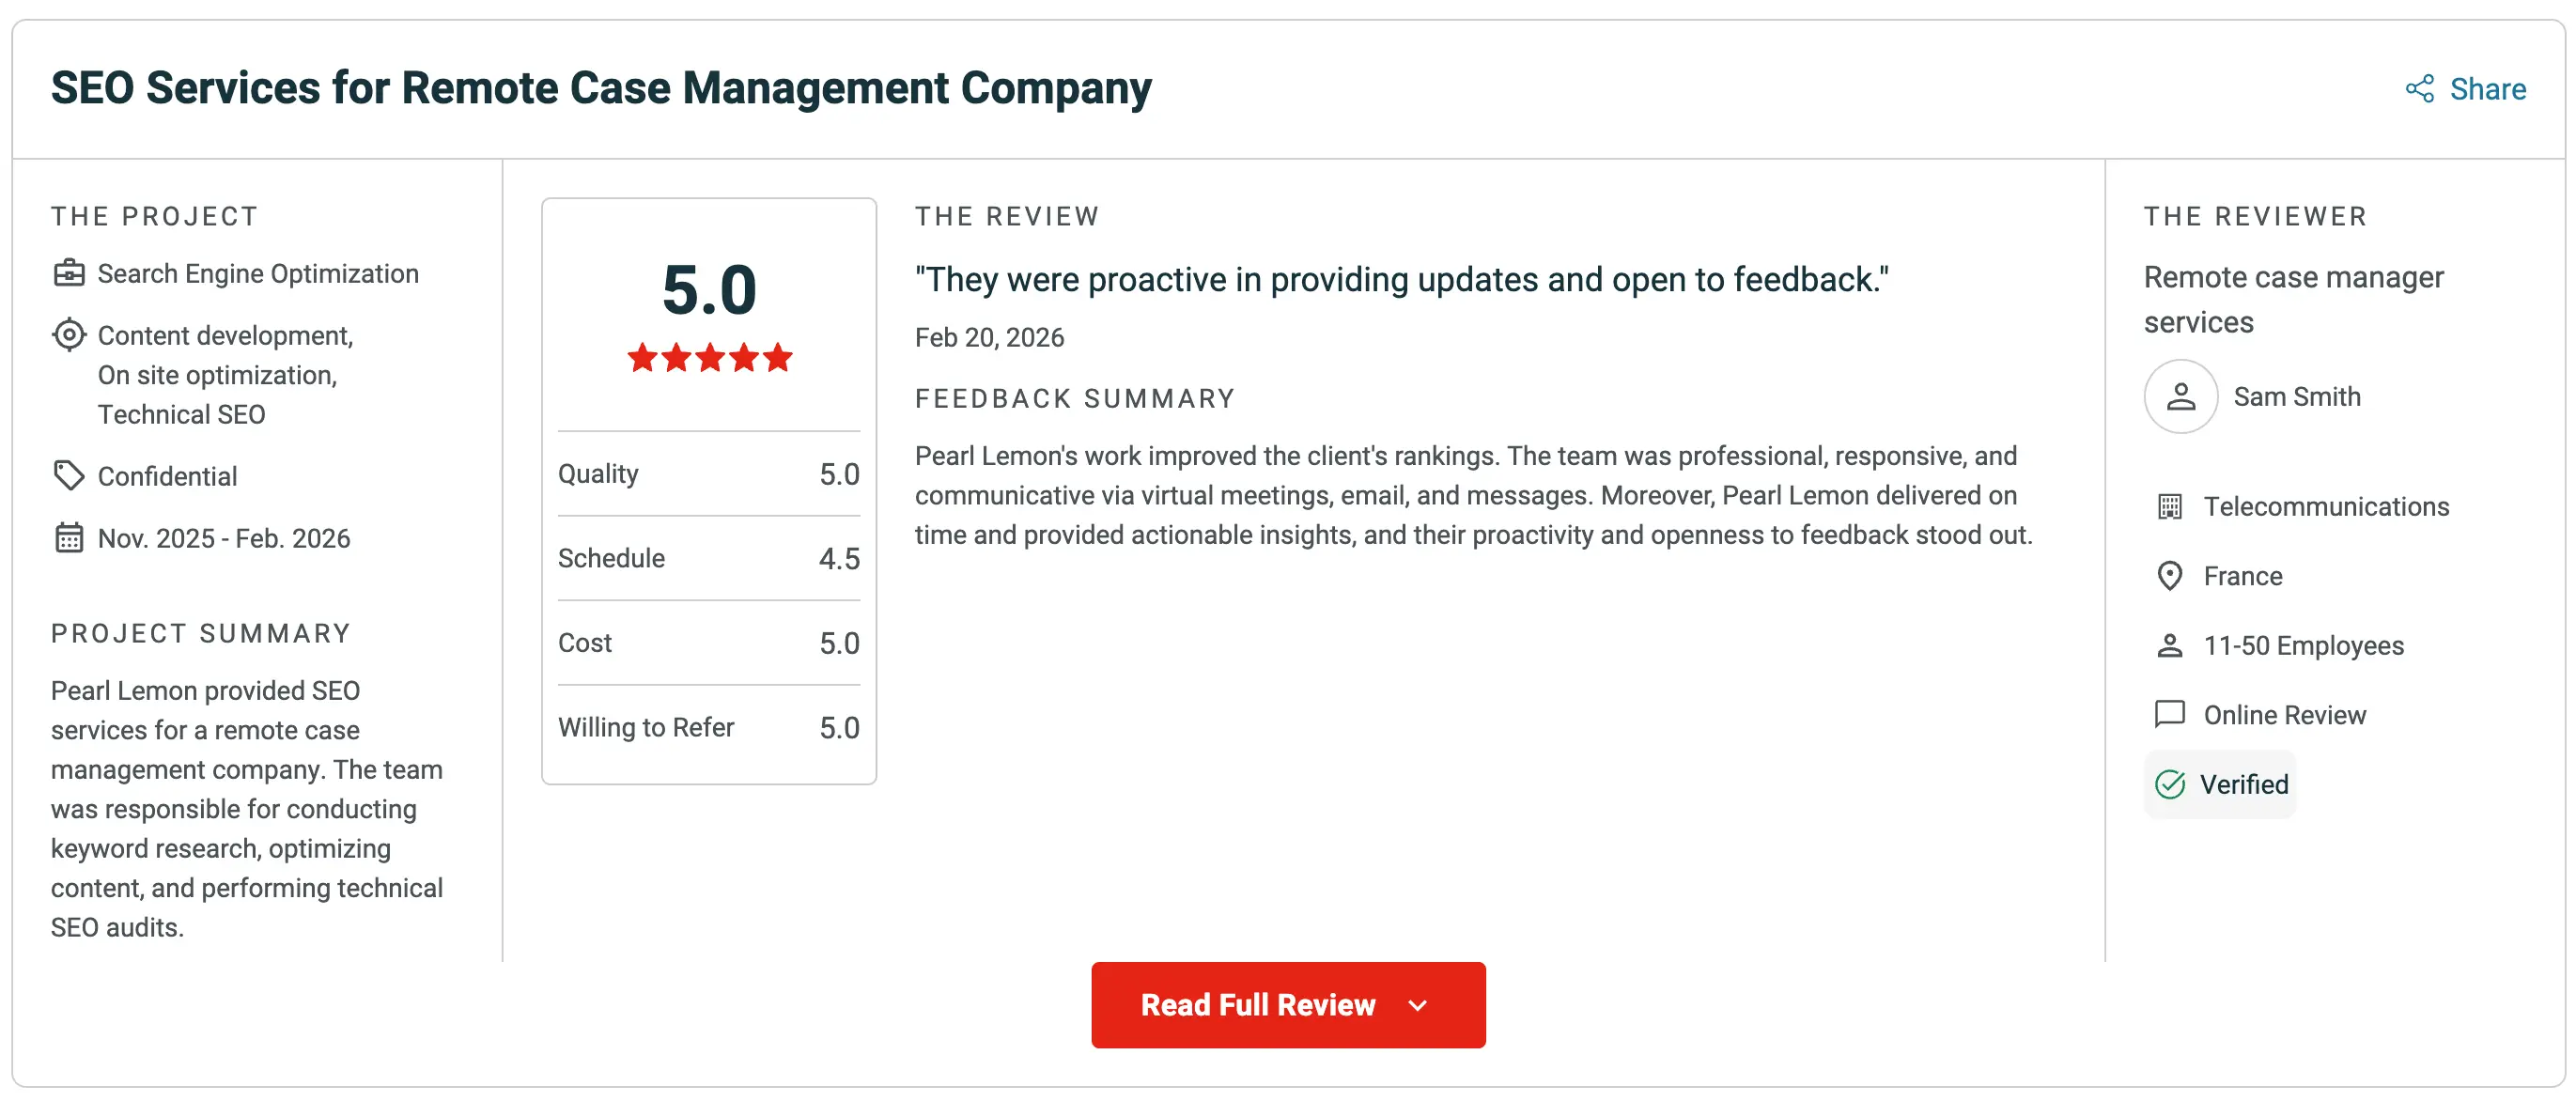The width and height of the screenshot is (2576, 1101).
Task: Click the chevron arrow on Read Full Review
Action: tap(1417, 1006)
